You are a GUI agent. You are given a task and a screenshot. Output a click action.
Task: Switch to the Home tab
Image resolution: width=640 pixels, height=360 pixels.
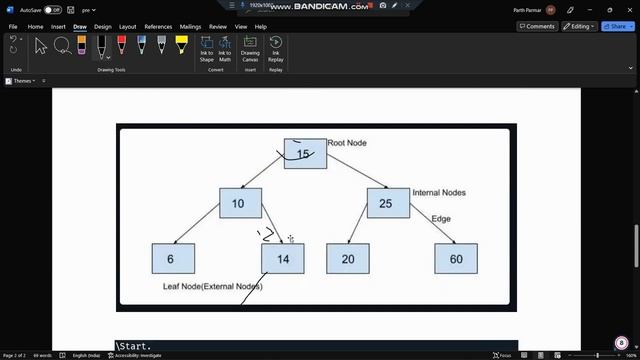click(36, 27)
